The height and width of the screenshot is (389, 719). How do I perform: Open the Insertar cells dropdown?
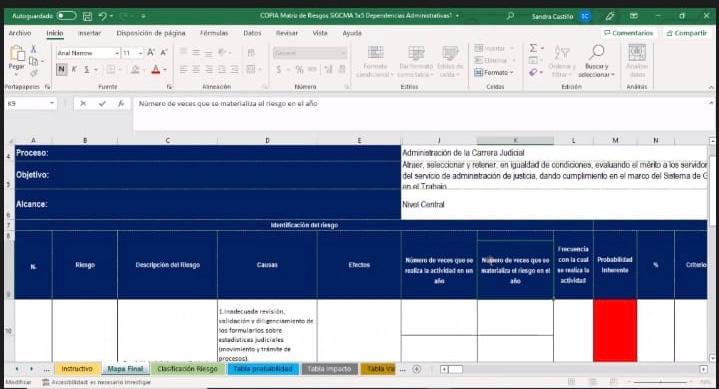[x=494, y=48]
